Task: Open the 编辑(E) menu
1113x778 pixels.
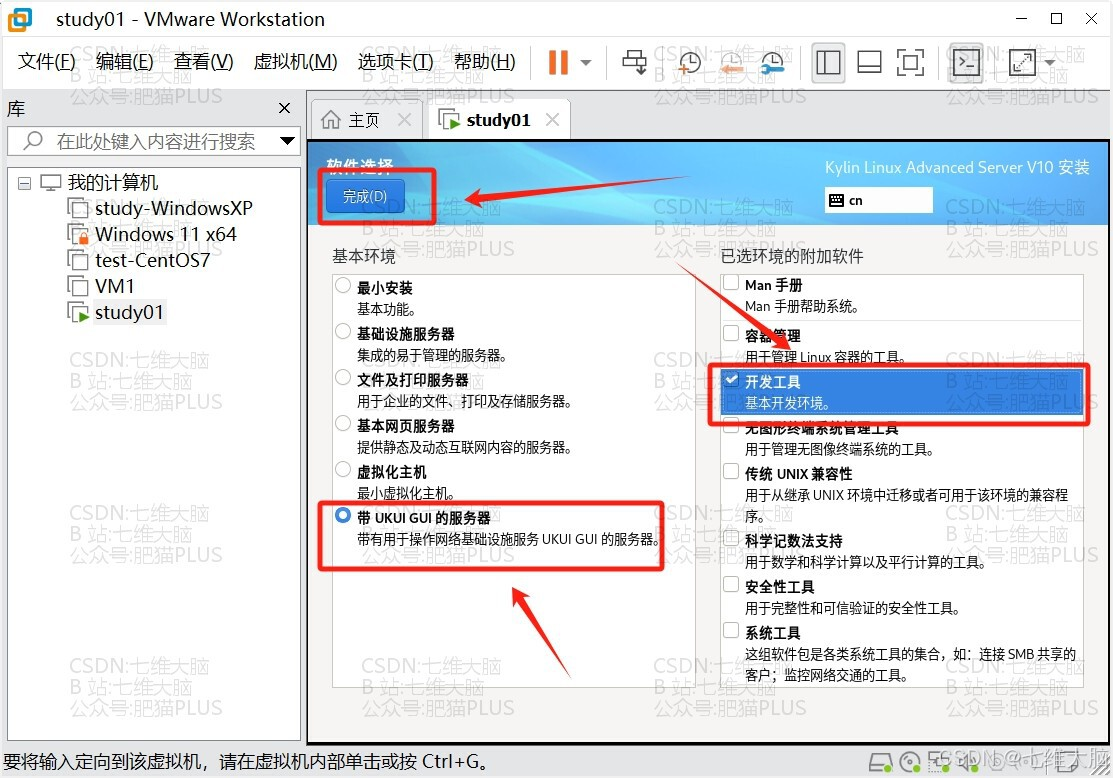Action: click(124, 62)
